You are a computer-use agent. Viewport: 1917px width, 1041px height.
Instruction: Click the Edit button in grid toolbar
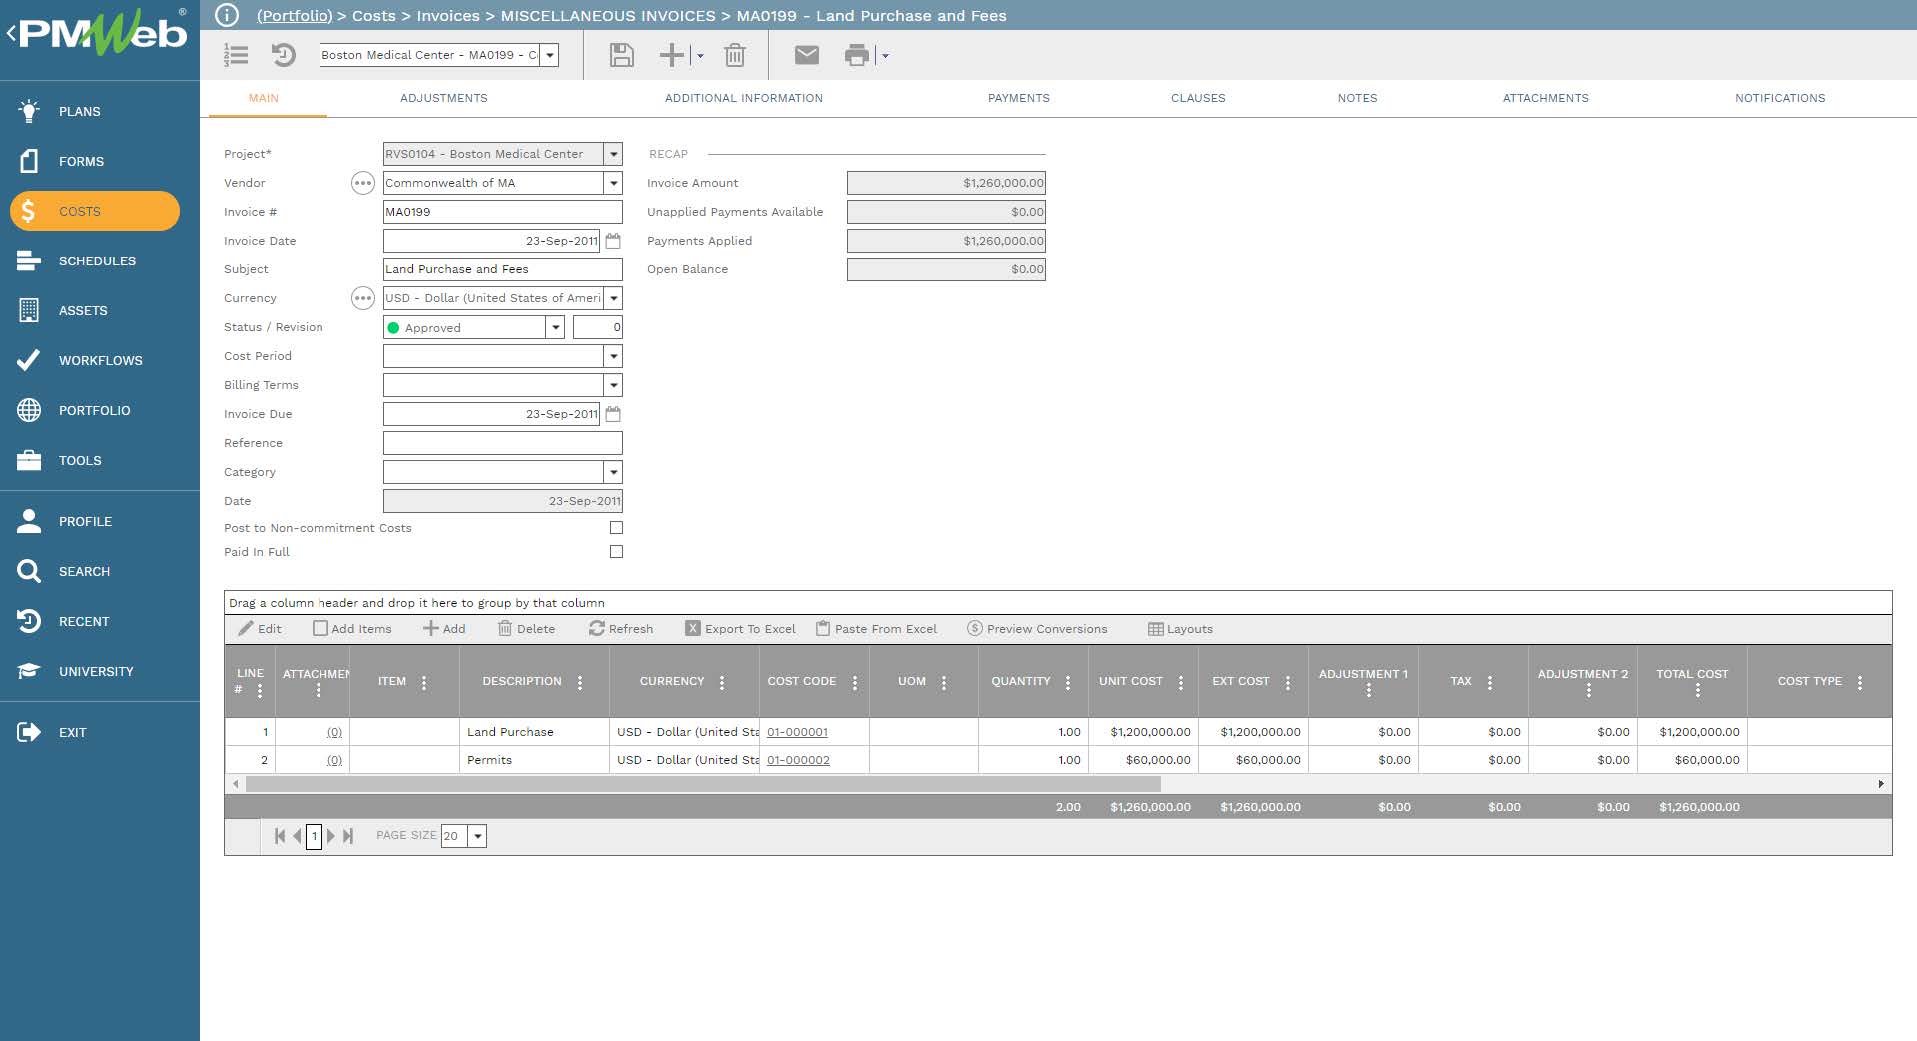[x=260, y=629]
